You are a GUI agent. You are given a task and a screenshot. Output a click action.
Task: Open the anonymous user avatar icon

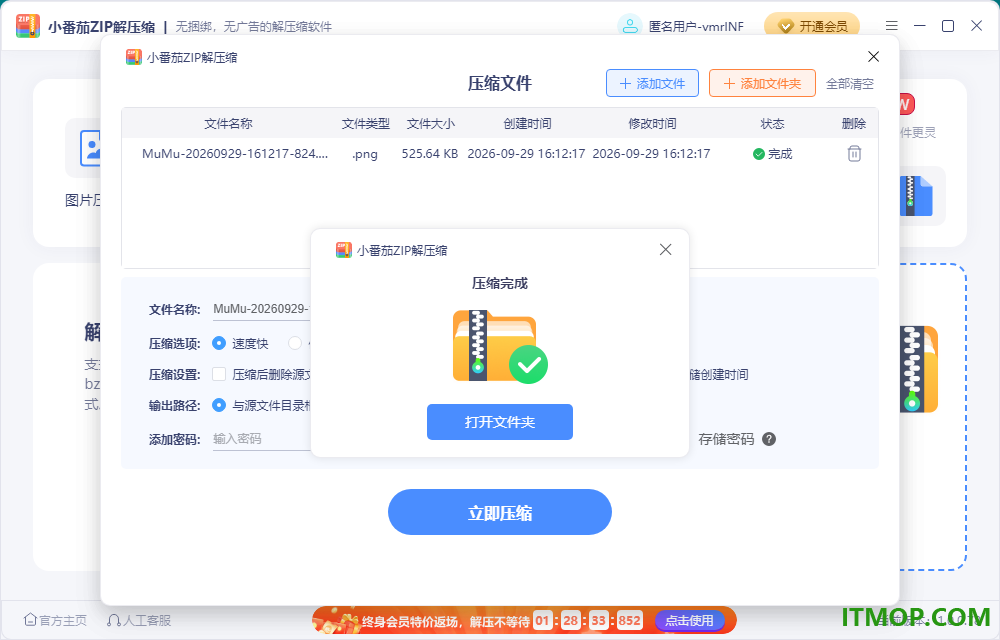629,26
